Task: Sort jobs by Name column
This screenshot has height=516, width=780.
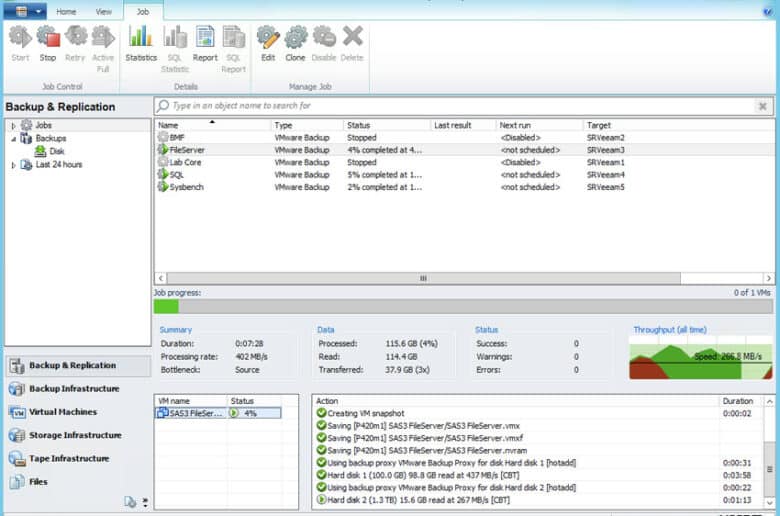Action: point(213,125)
